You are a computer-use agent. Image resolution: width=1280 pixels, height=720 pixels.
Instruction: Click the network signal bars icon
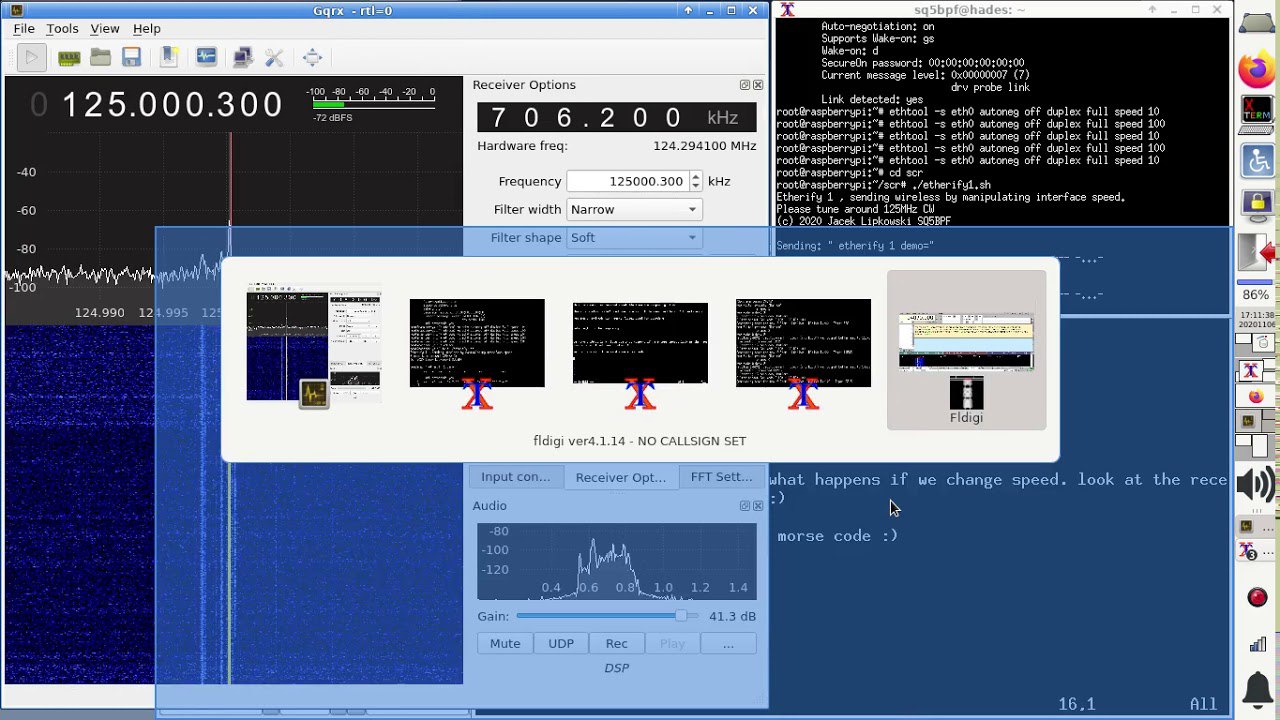click(x=1257, y=643)
